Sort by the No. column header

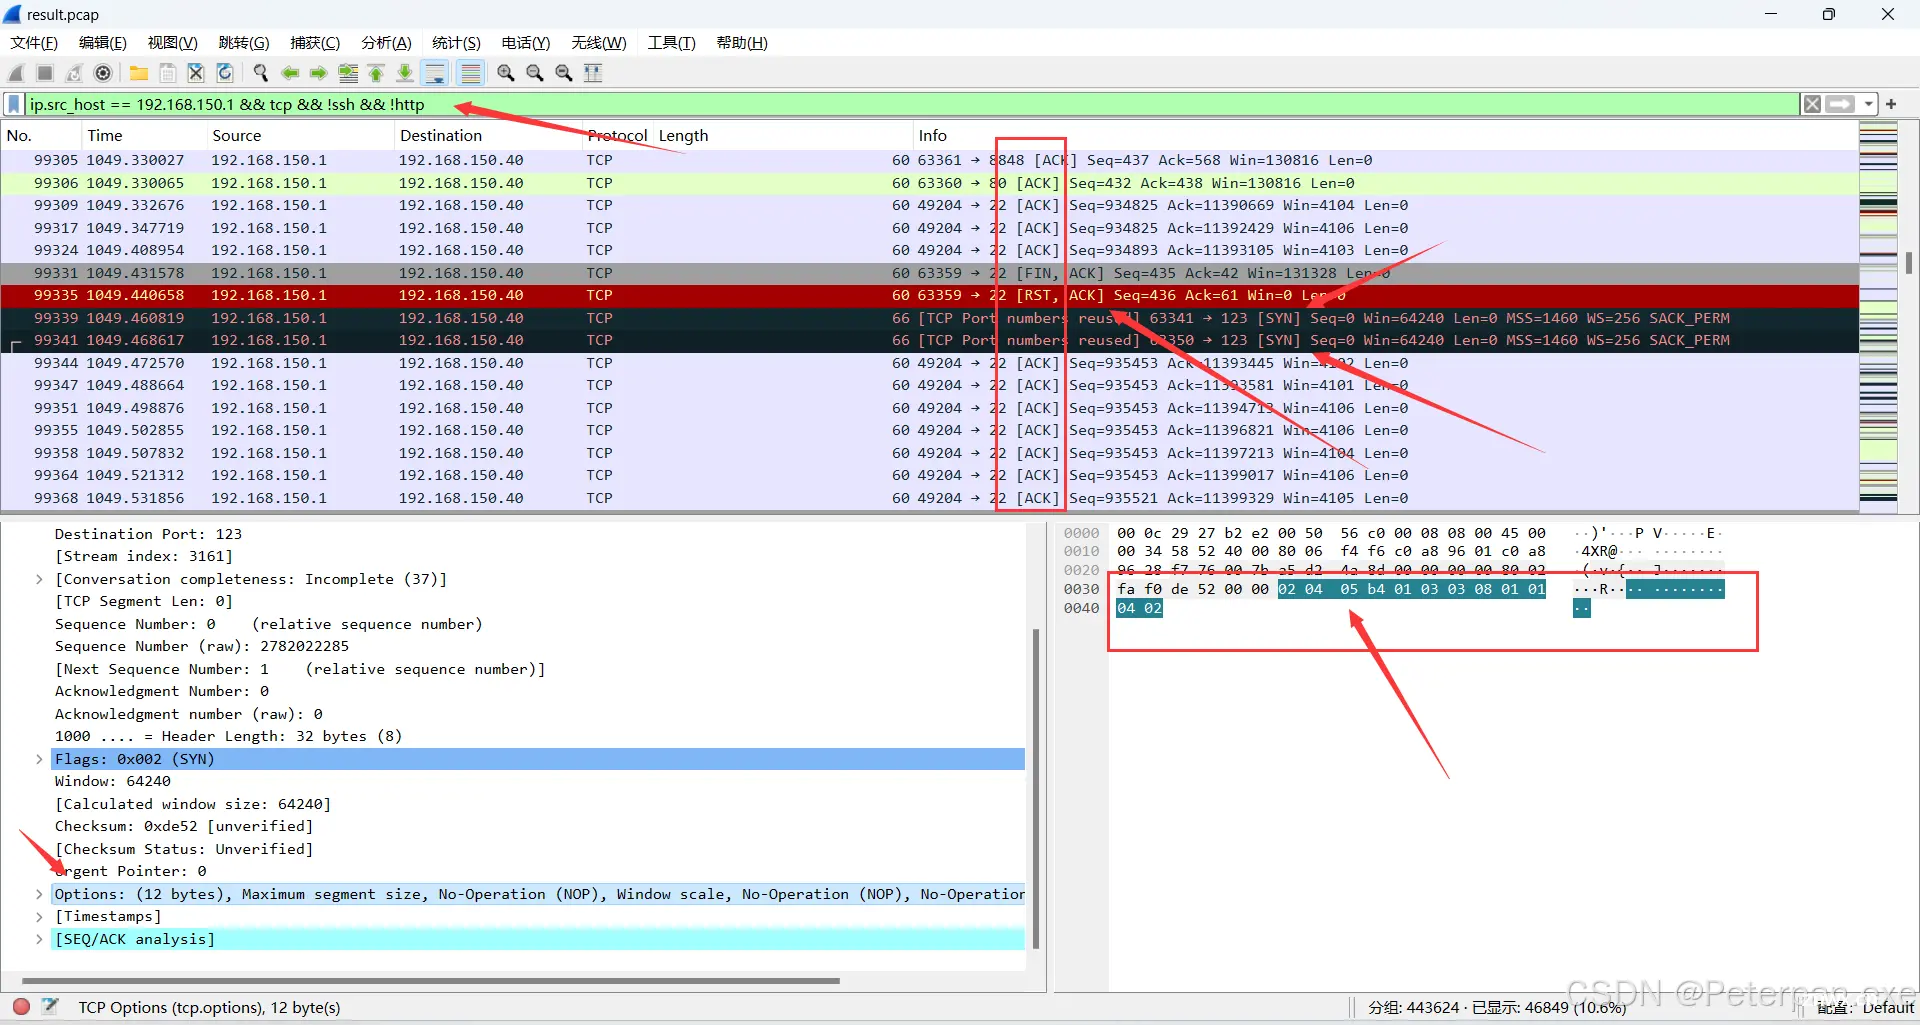click(x=40, y=135)
